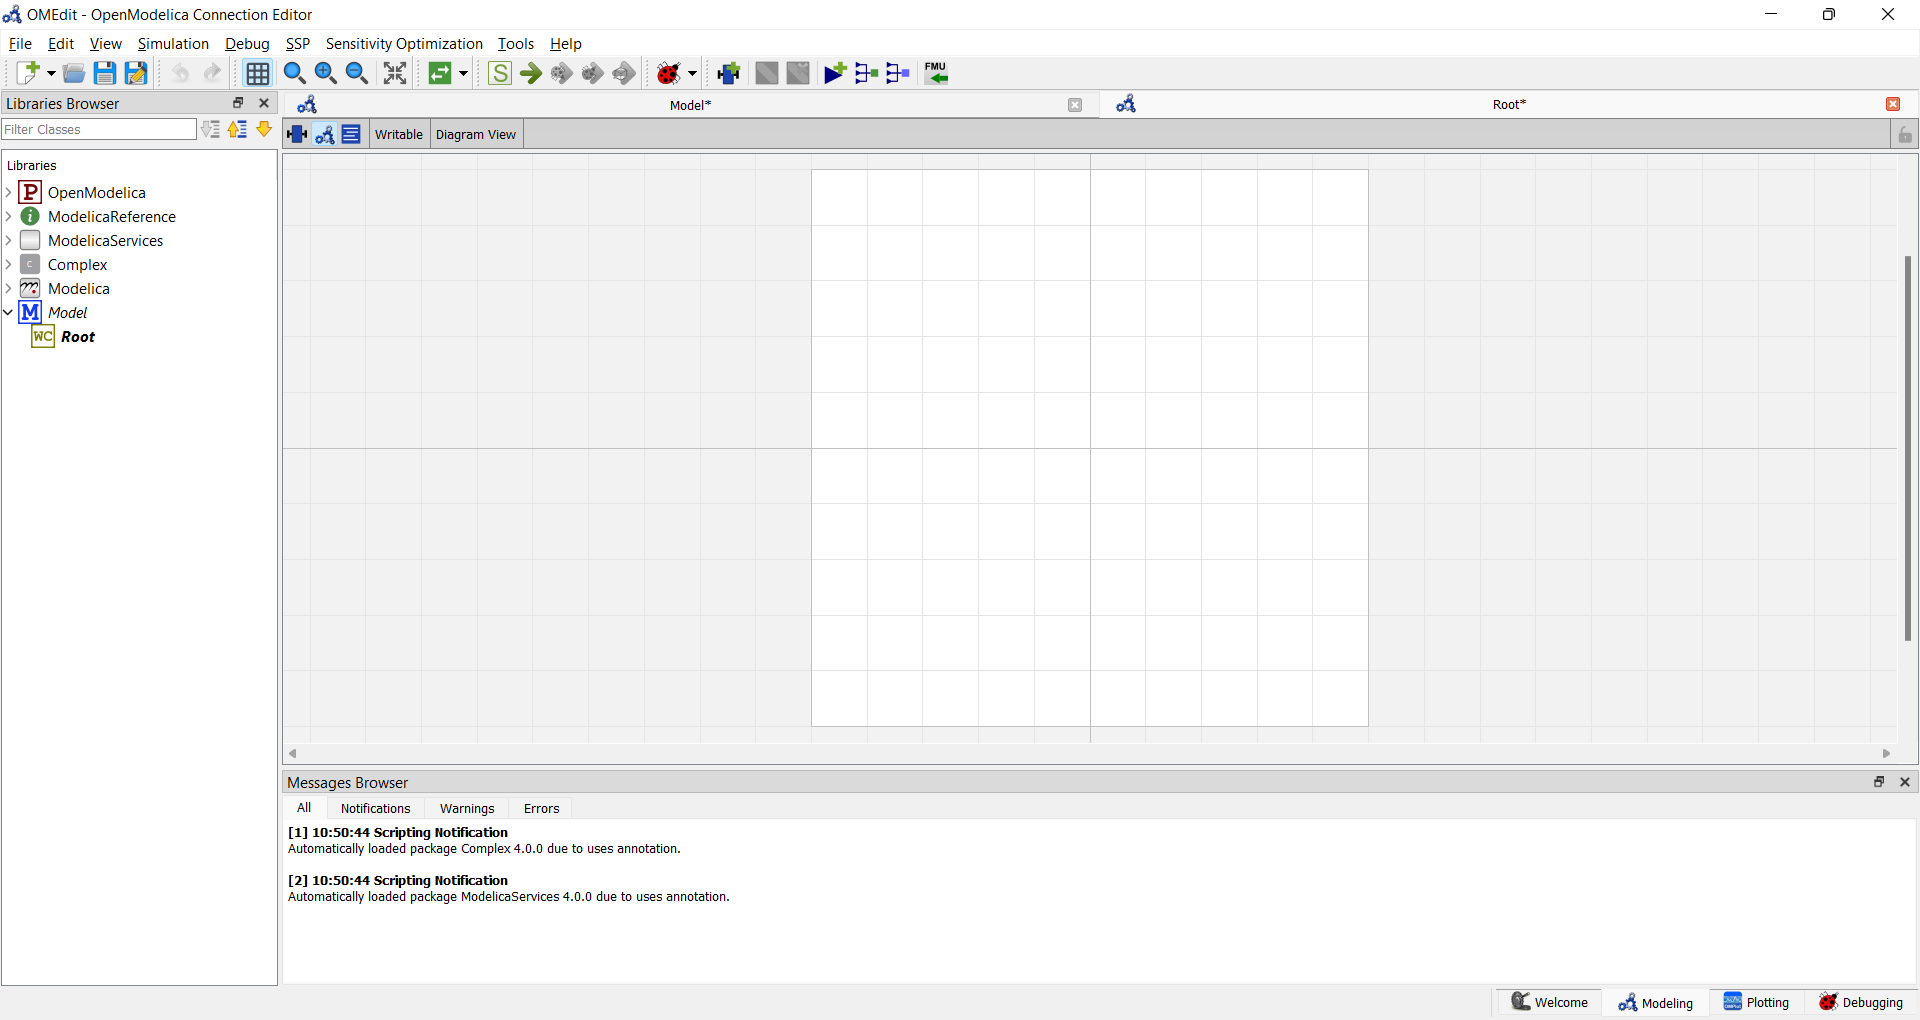Collapse the Model tree node
Viewport: 1920px width, 1020px height.
pos(9,313)
